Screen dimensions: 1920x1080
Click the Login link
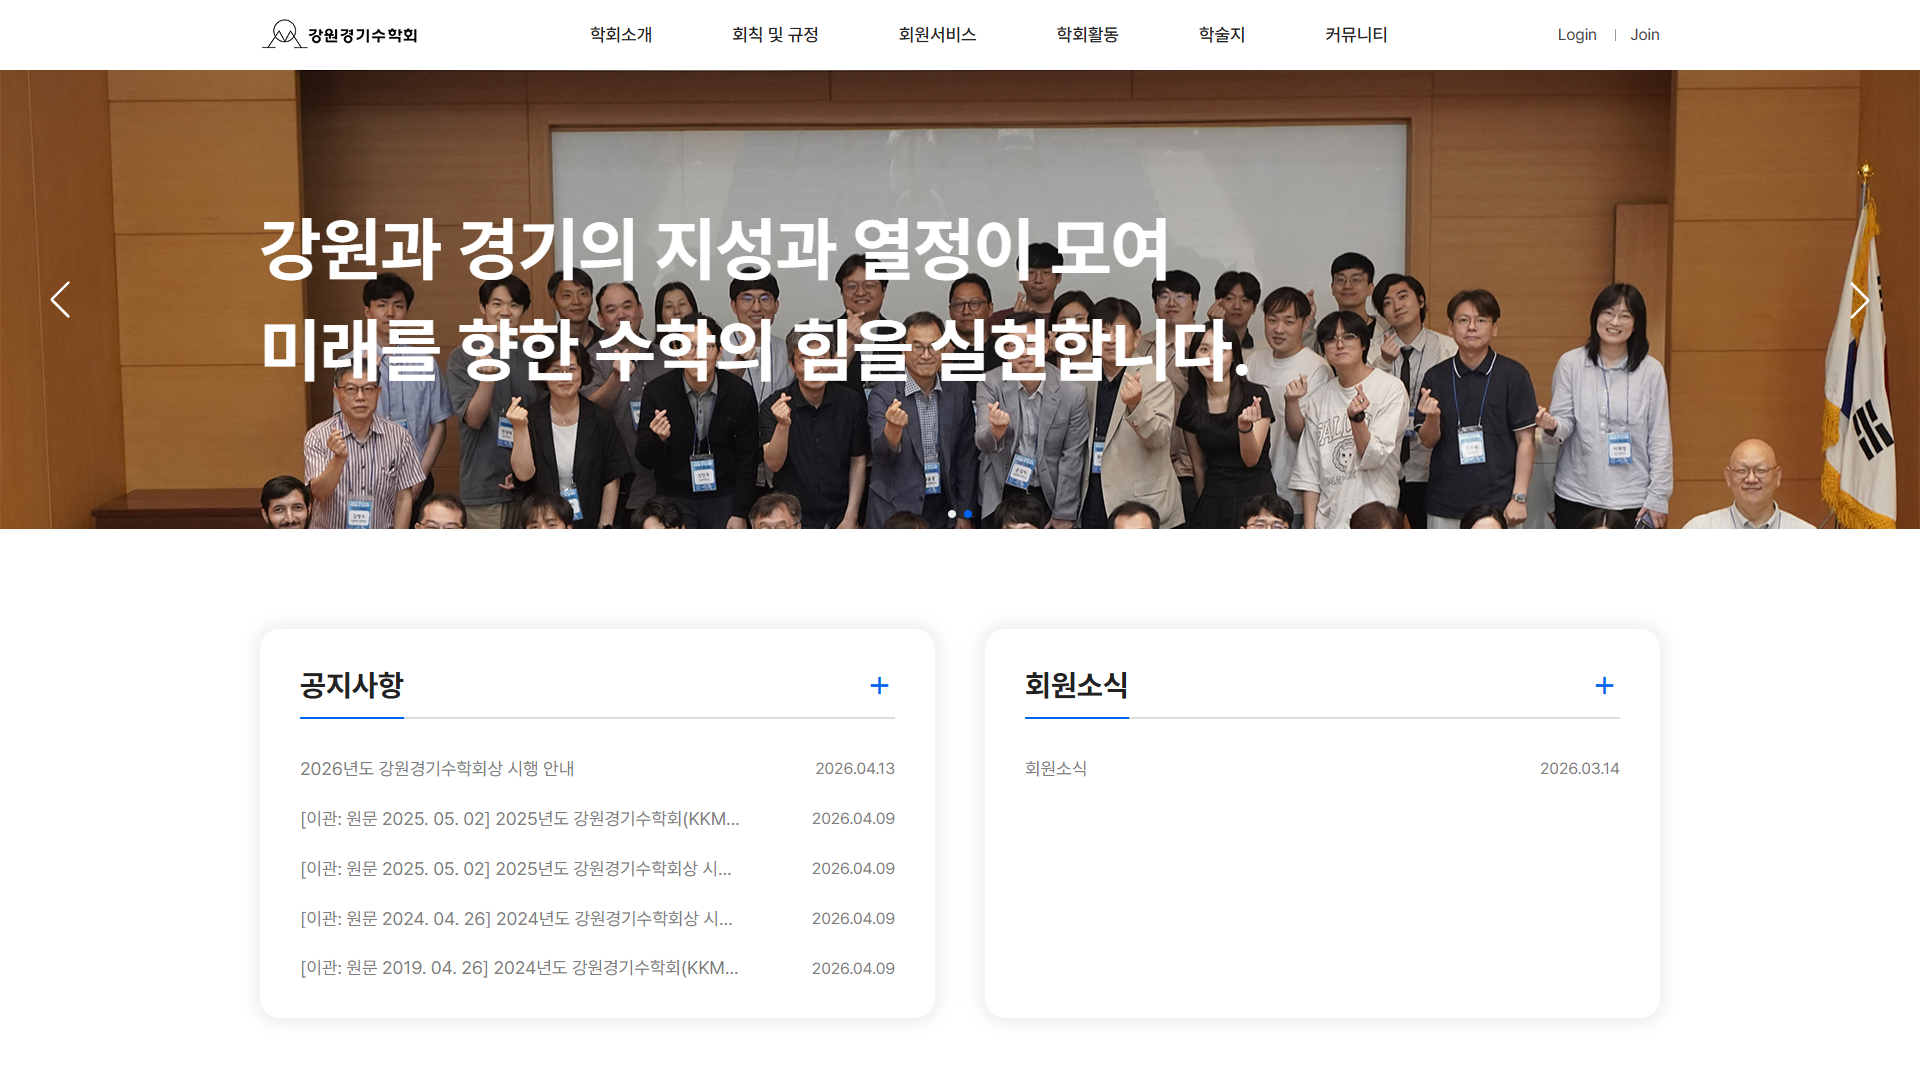click(x=1576, y=35)
